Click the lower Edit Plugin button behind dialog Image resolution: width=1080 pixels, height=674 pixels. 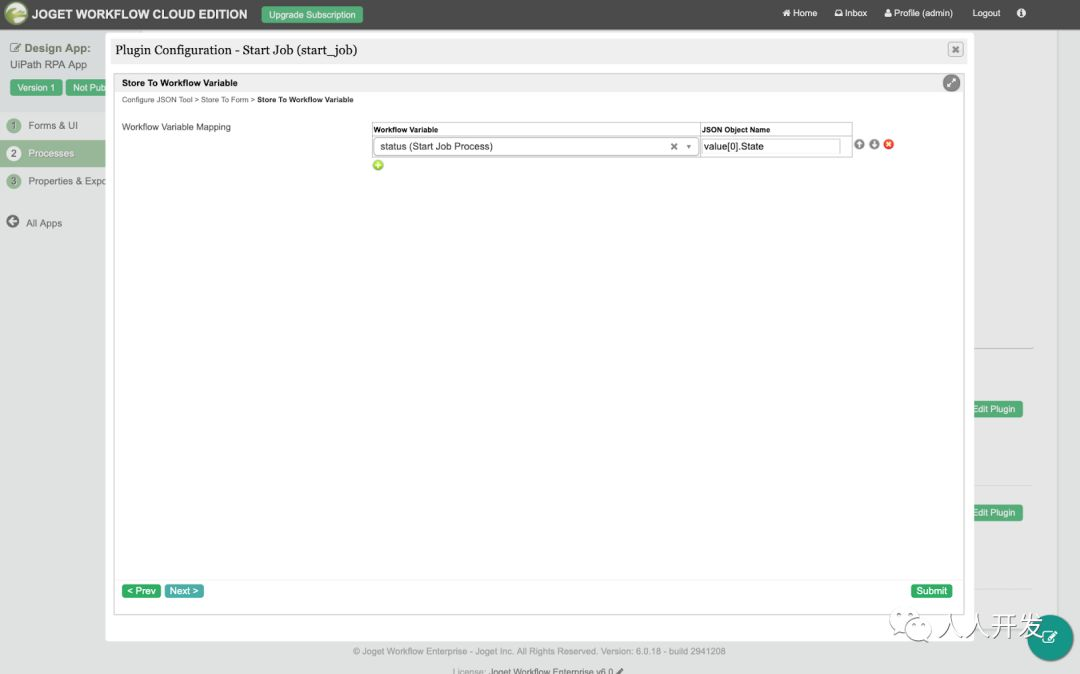[x=997, y=512]
